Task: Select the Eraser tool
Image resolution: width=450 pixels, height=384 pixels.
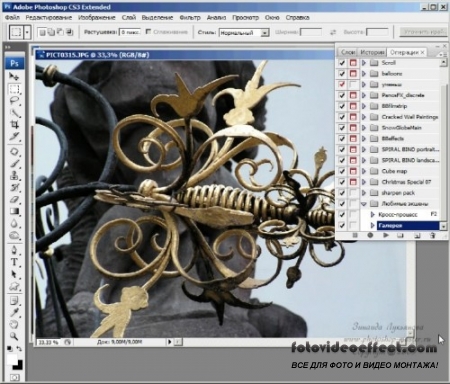Action: click(14, 200)
